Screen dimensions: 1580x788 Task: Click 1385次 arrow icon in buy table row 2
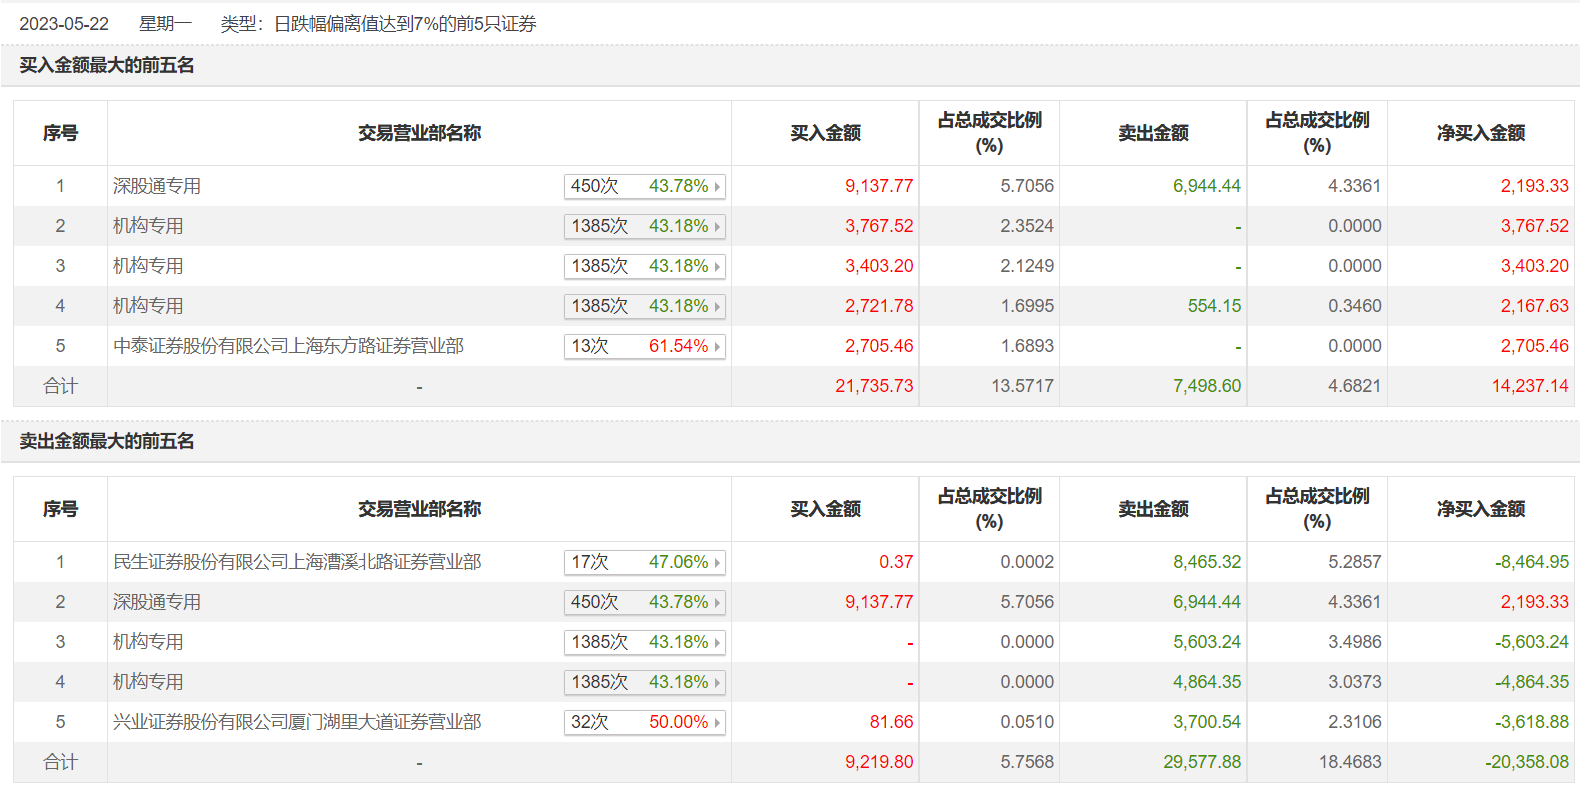click(x=717, y=227)
